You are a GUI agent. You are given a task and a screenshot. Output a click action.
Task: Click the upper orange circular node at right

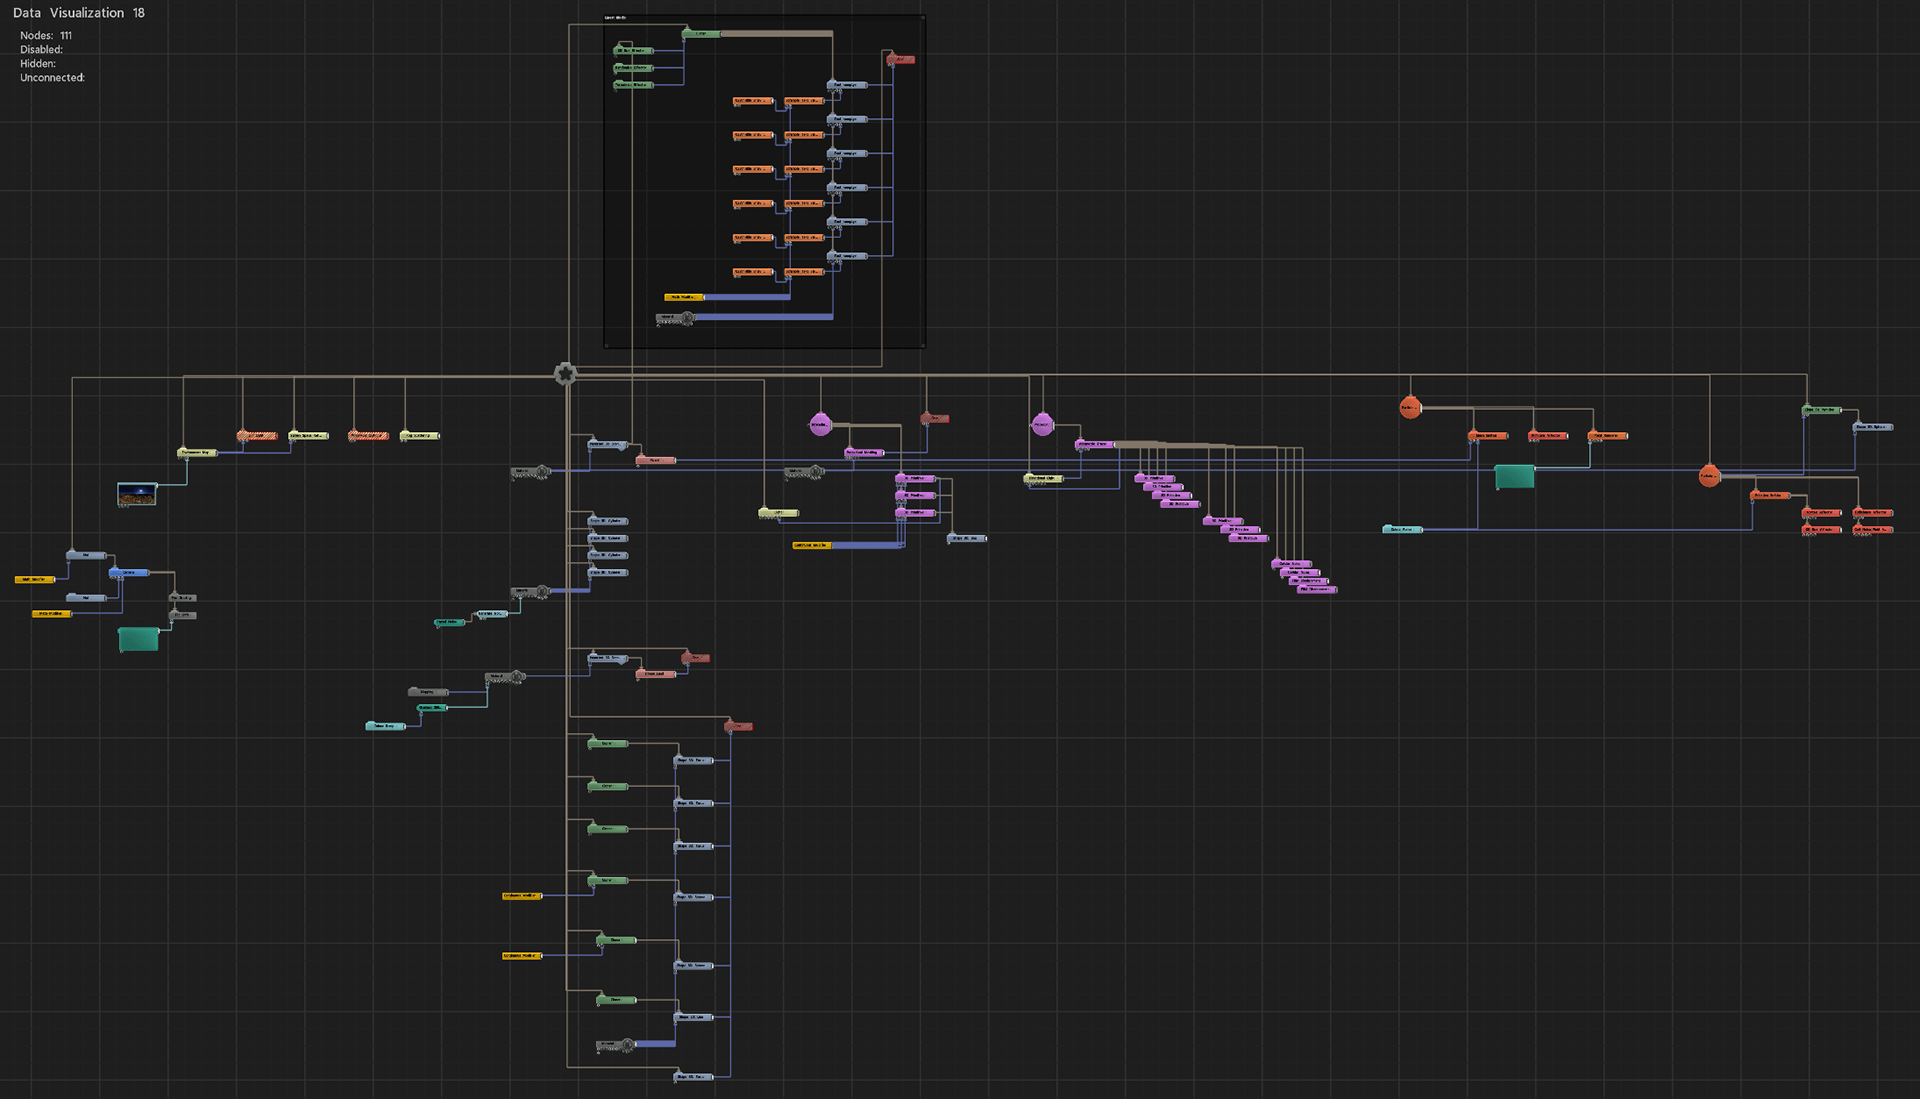point(1410,407)
